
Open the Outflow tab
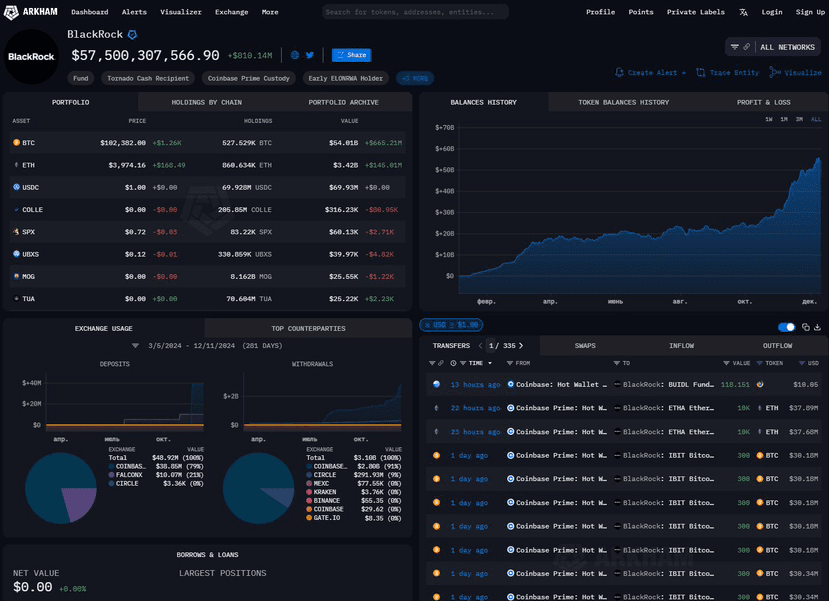(x=777, y=346)
